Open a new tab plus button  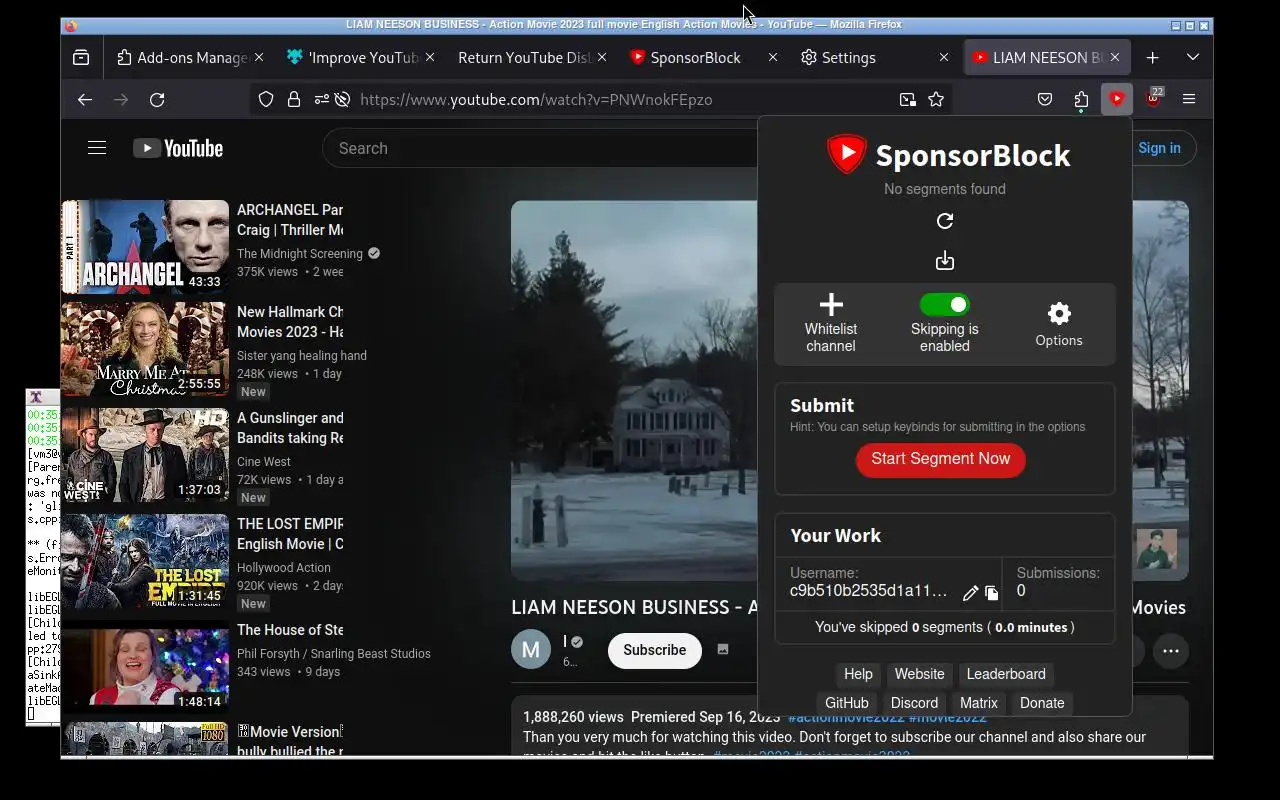coord(1153,58)
